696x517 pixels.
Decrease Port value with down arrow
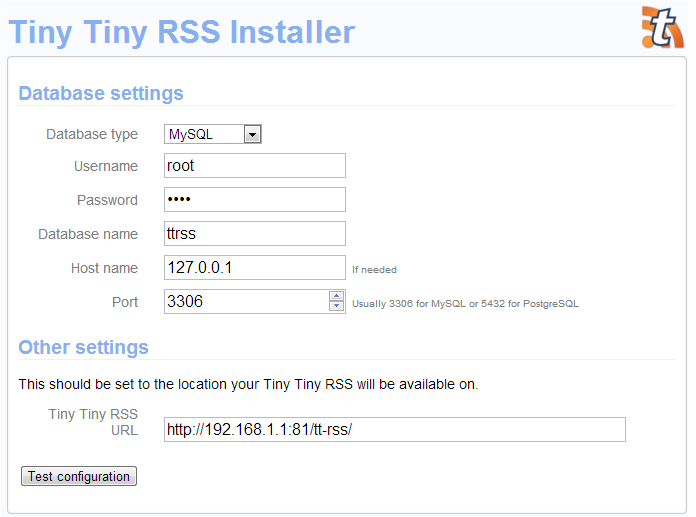click(336, 306)
